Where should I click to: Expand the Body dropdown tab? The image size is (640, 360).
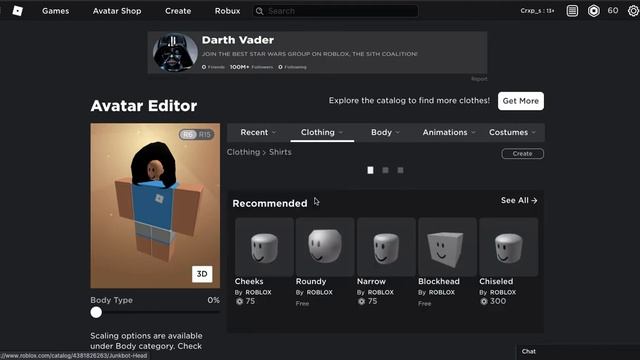point(385,132)
